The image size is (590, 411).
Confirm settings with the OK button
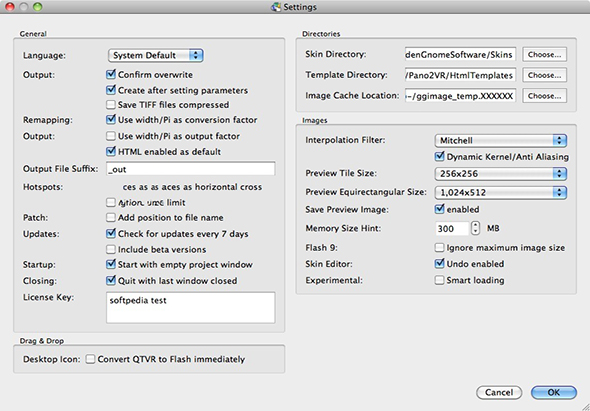[x=554, y=392]
